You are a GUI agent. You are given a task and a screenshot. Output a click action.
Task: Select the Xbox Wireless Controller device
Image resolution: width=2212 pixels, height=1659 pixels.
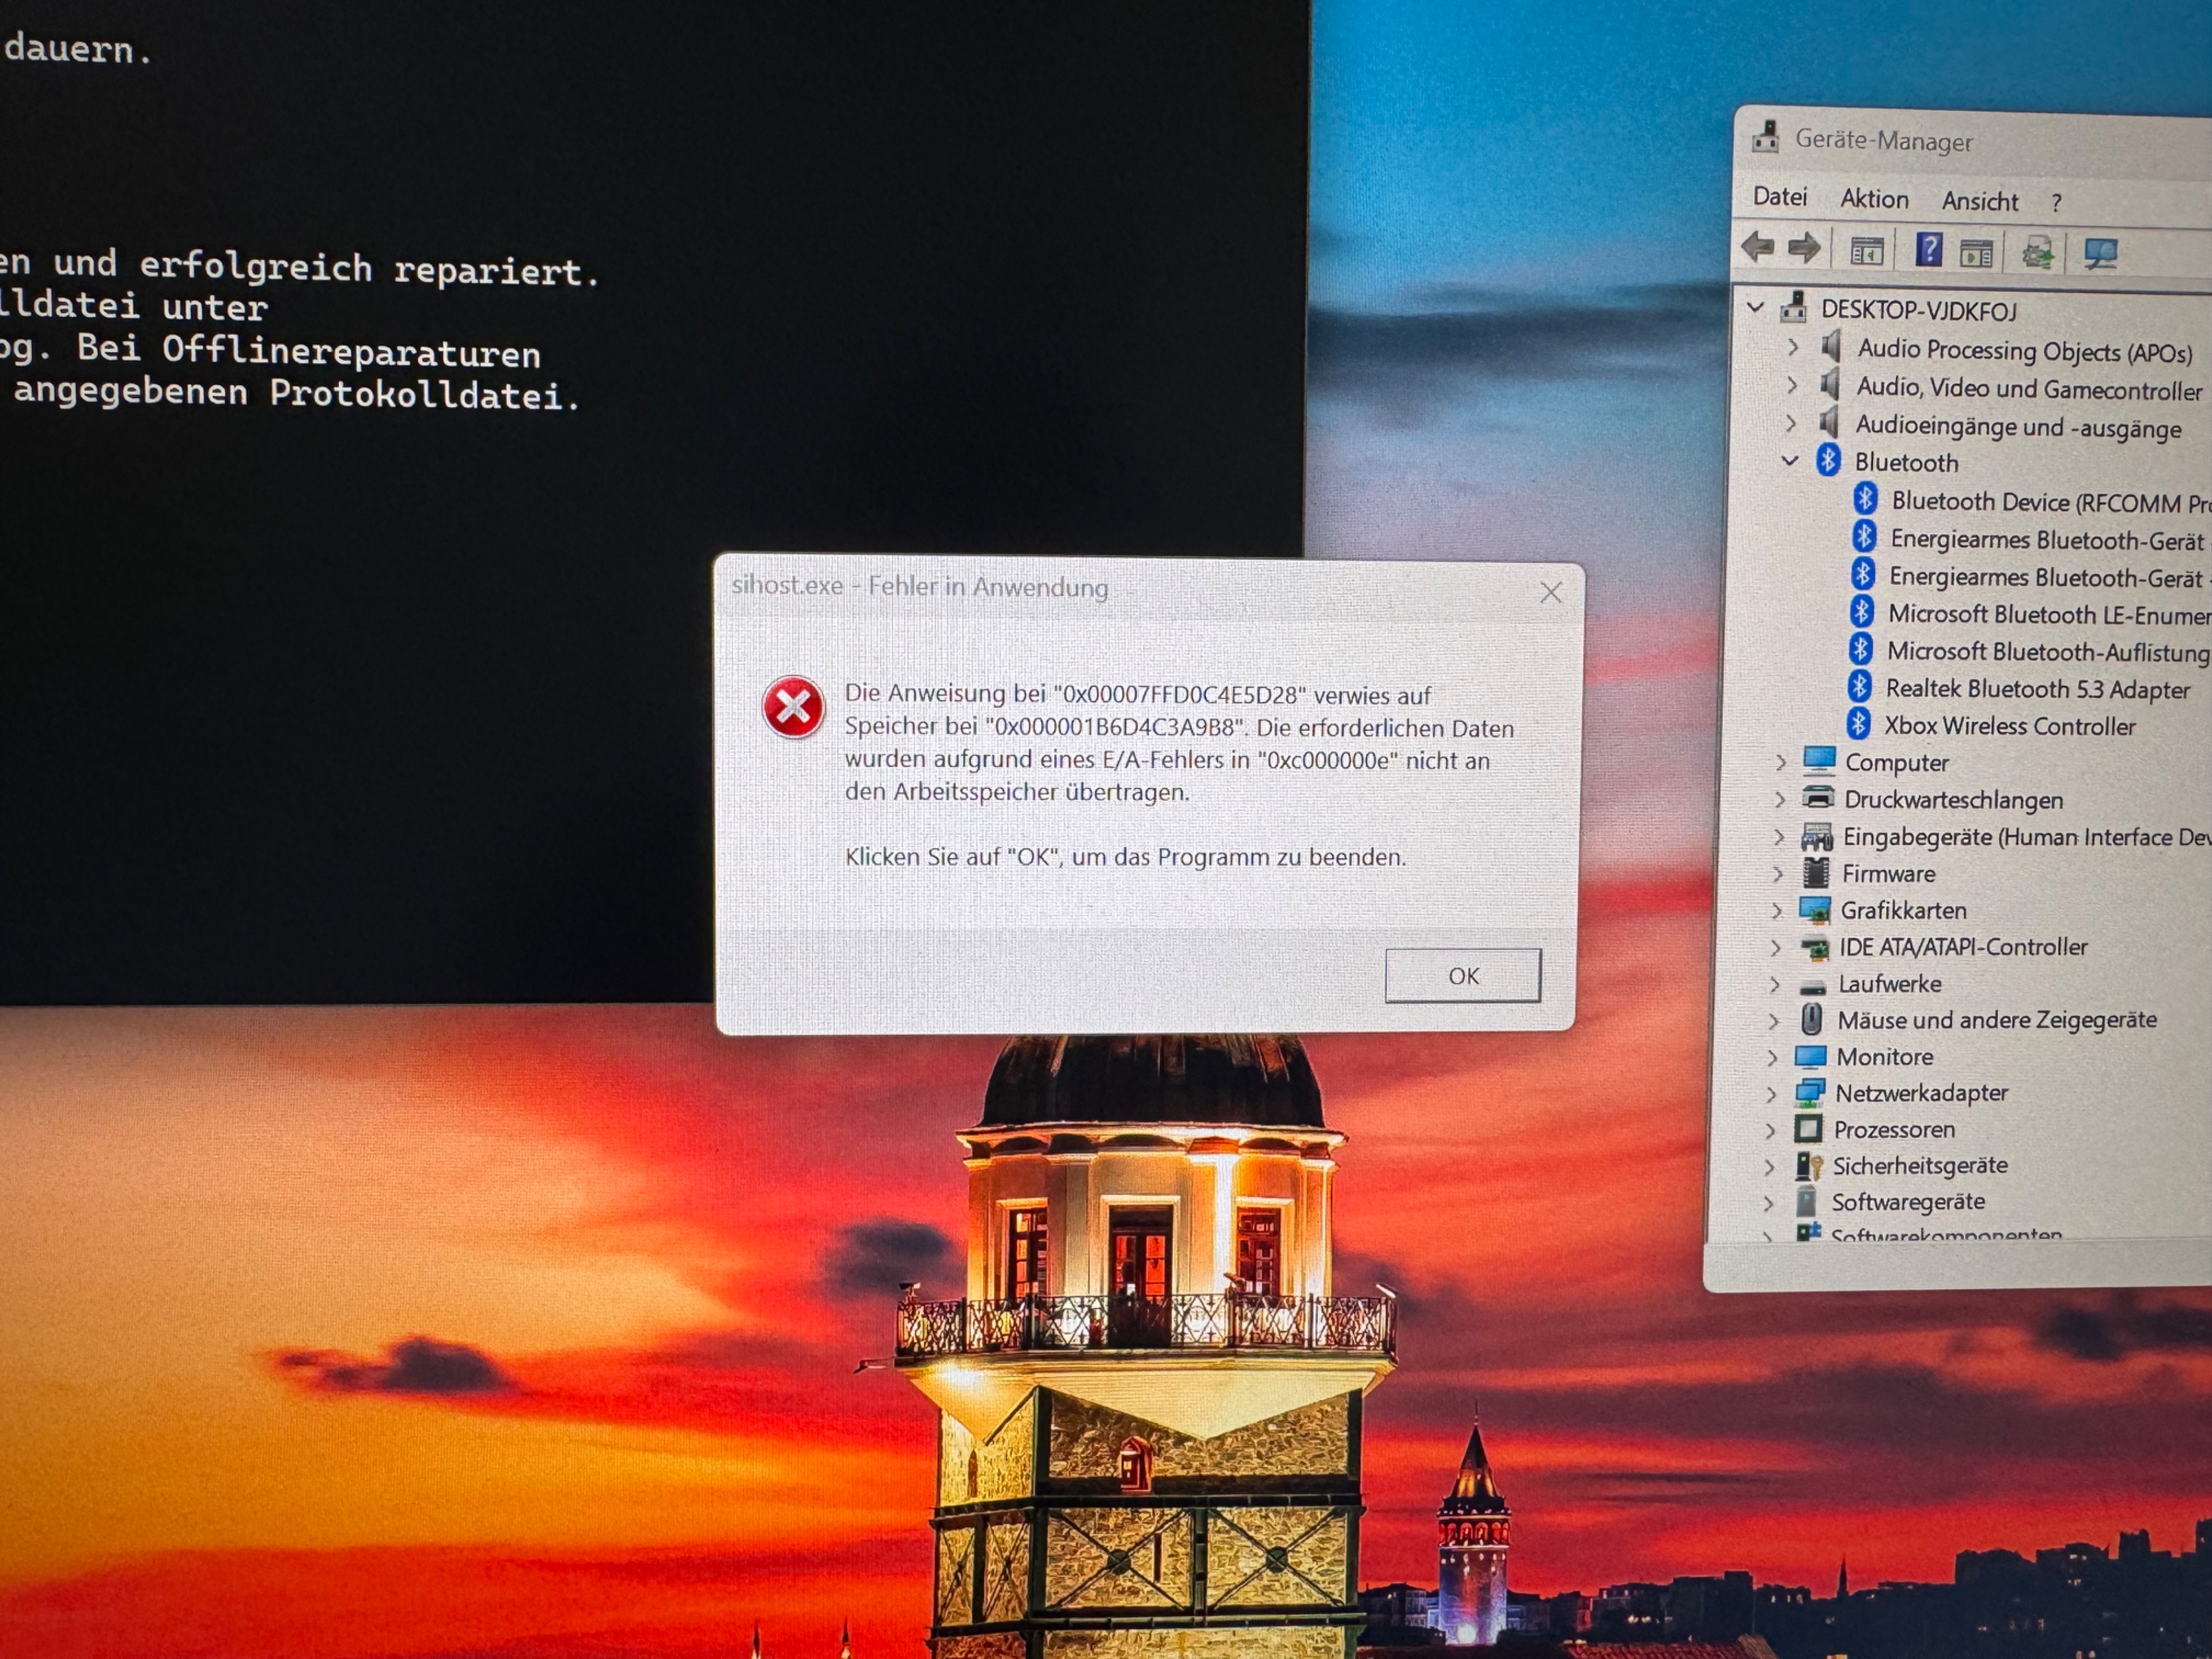[2008, 726]
